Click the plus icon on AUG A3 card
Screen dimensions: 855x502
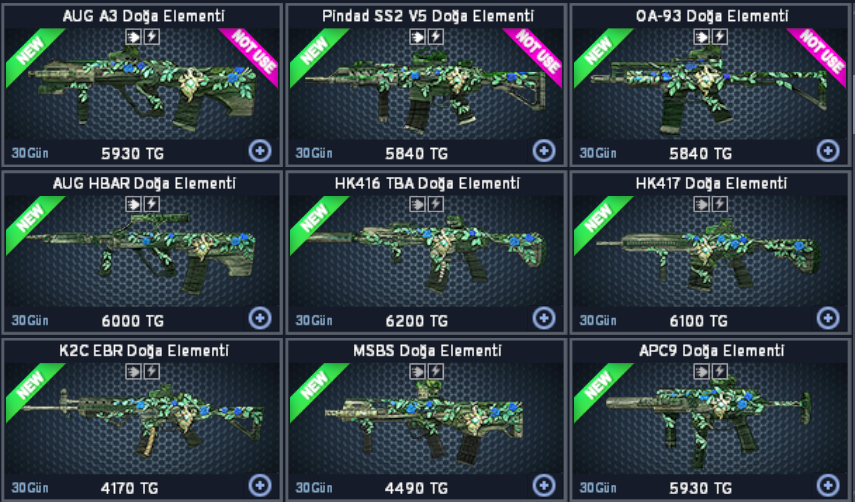point(260,151)
